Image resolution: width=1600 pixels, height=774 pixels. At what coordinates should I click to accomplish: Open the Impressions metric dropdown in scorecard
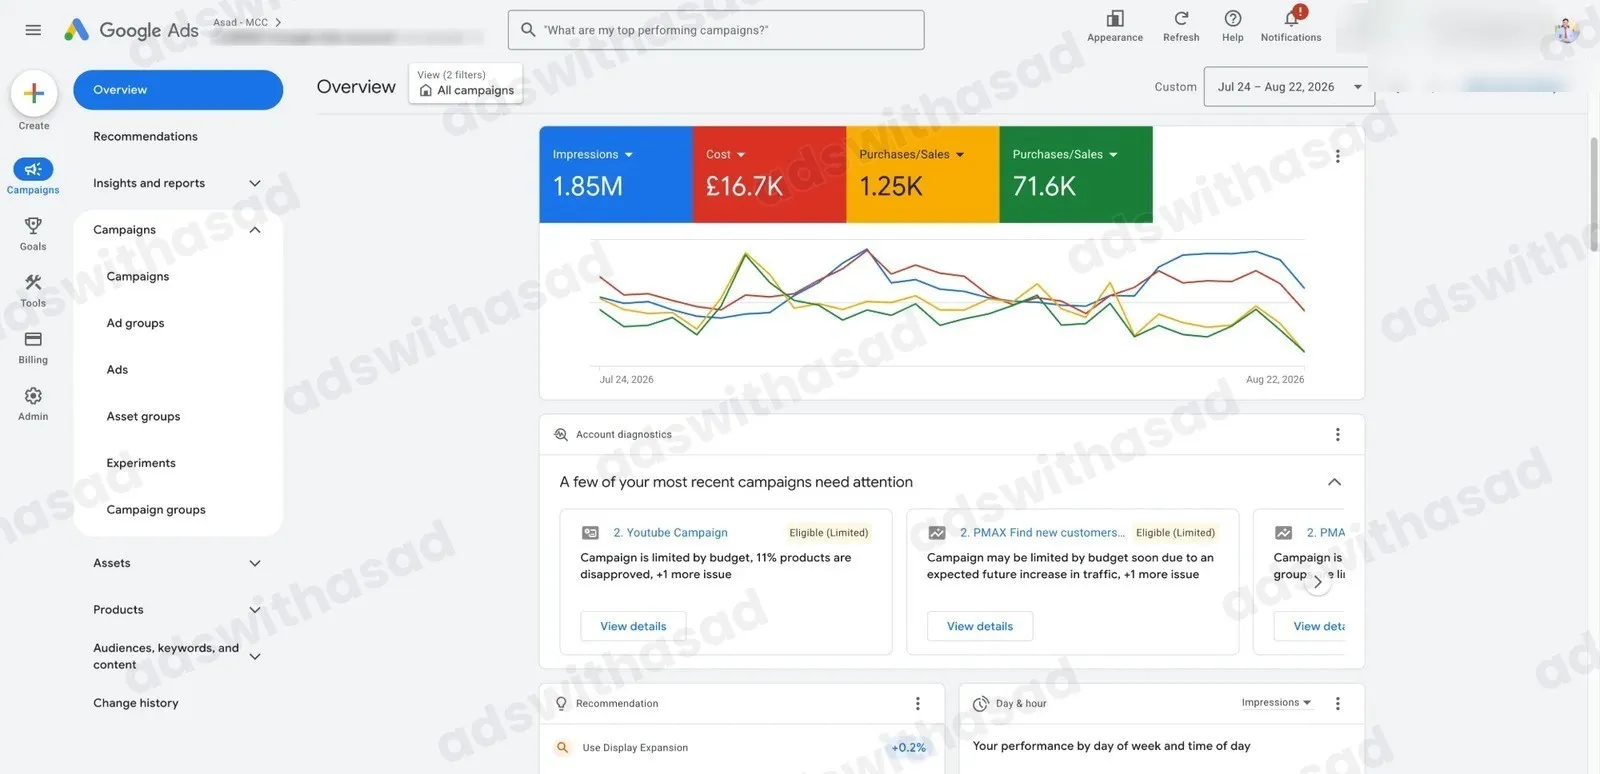coord(593,155)
